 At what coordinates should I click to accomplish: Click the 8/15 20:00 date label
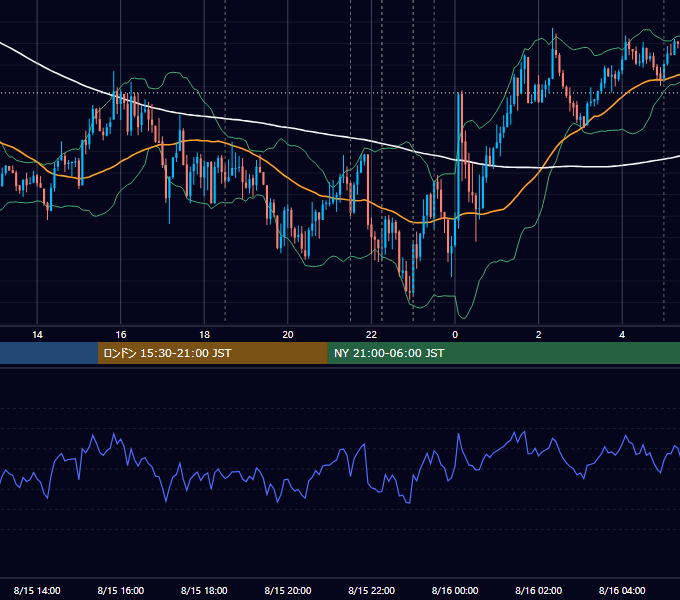[x=288, y=590]
